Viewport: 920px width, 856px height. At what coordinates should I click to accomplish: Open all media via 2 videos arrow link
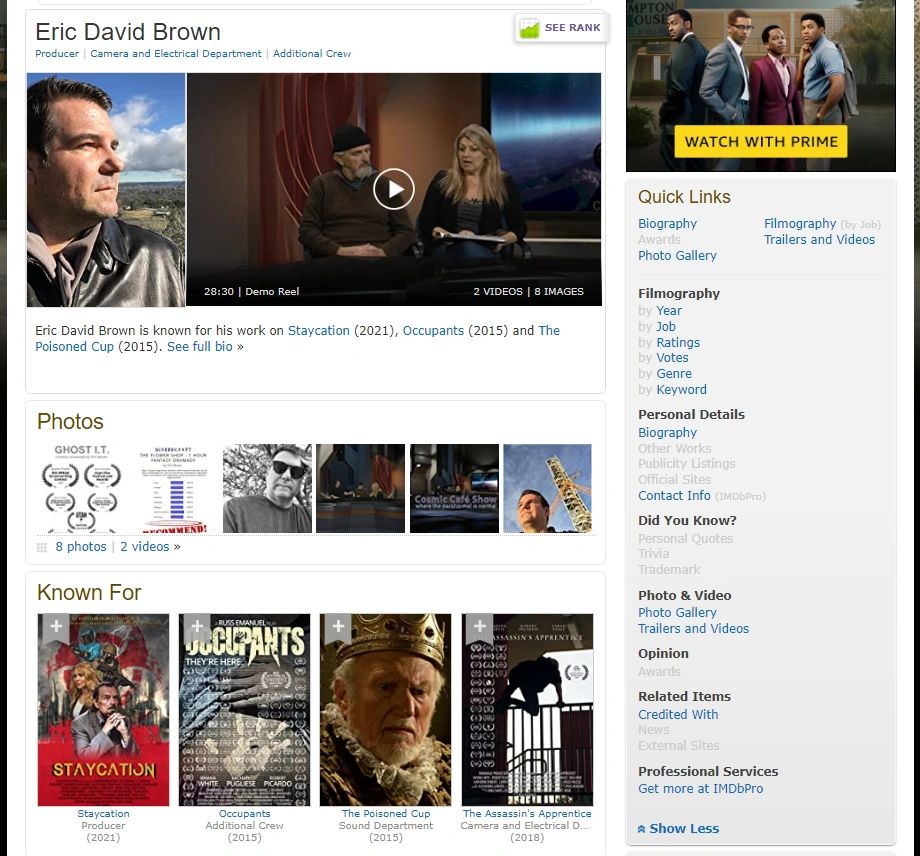click(x=150, y=547)
